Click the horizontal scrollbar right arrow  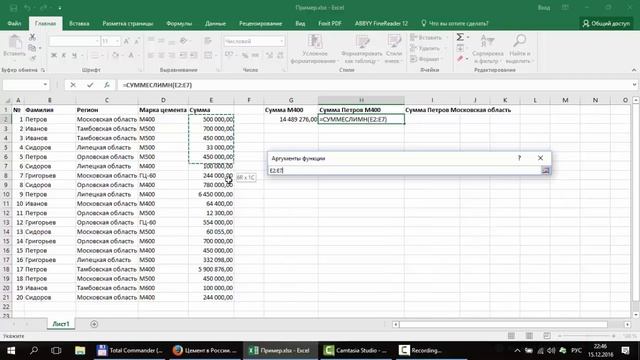click(x=627, y=324)
